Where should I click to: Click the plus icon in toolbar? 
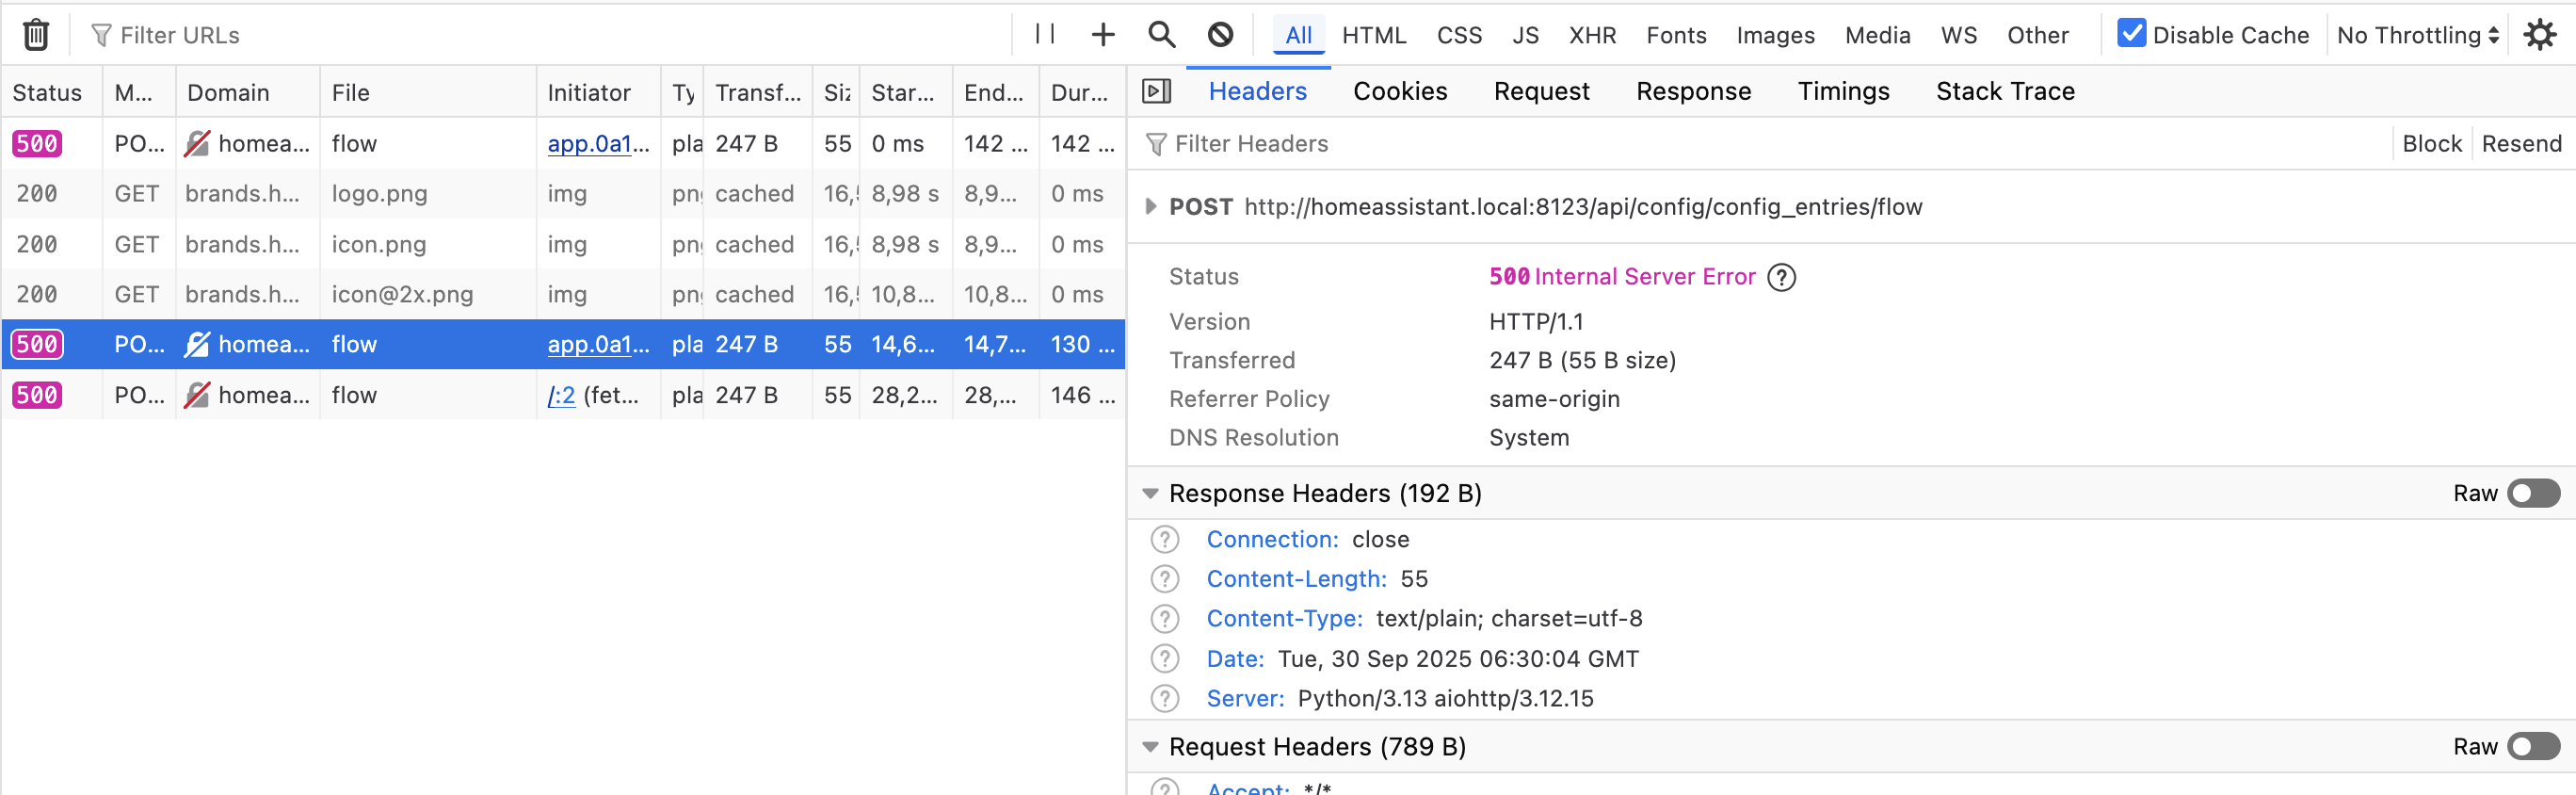pyautogui.click(x=1102, y=35)
